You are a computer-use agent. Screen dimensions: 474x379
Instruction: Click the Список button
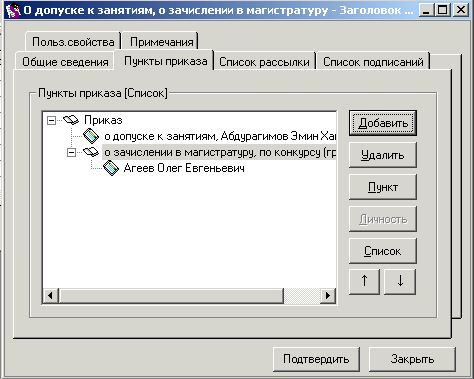pyautogui.click(x=383, y=251)
